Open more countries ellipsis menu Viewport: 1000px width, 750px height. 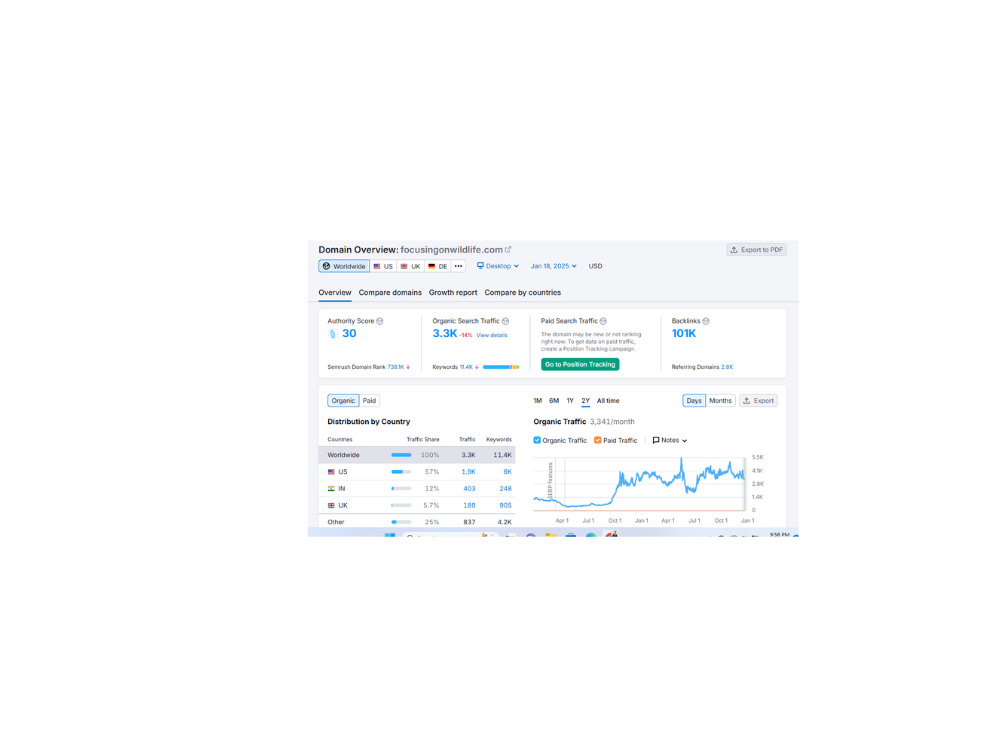[459, 267]
